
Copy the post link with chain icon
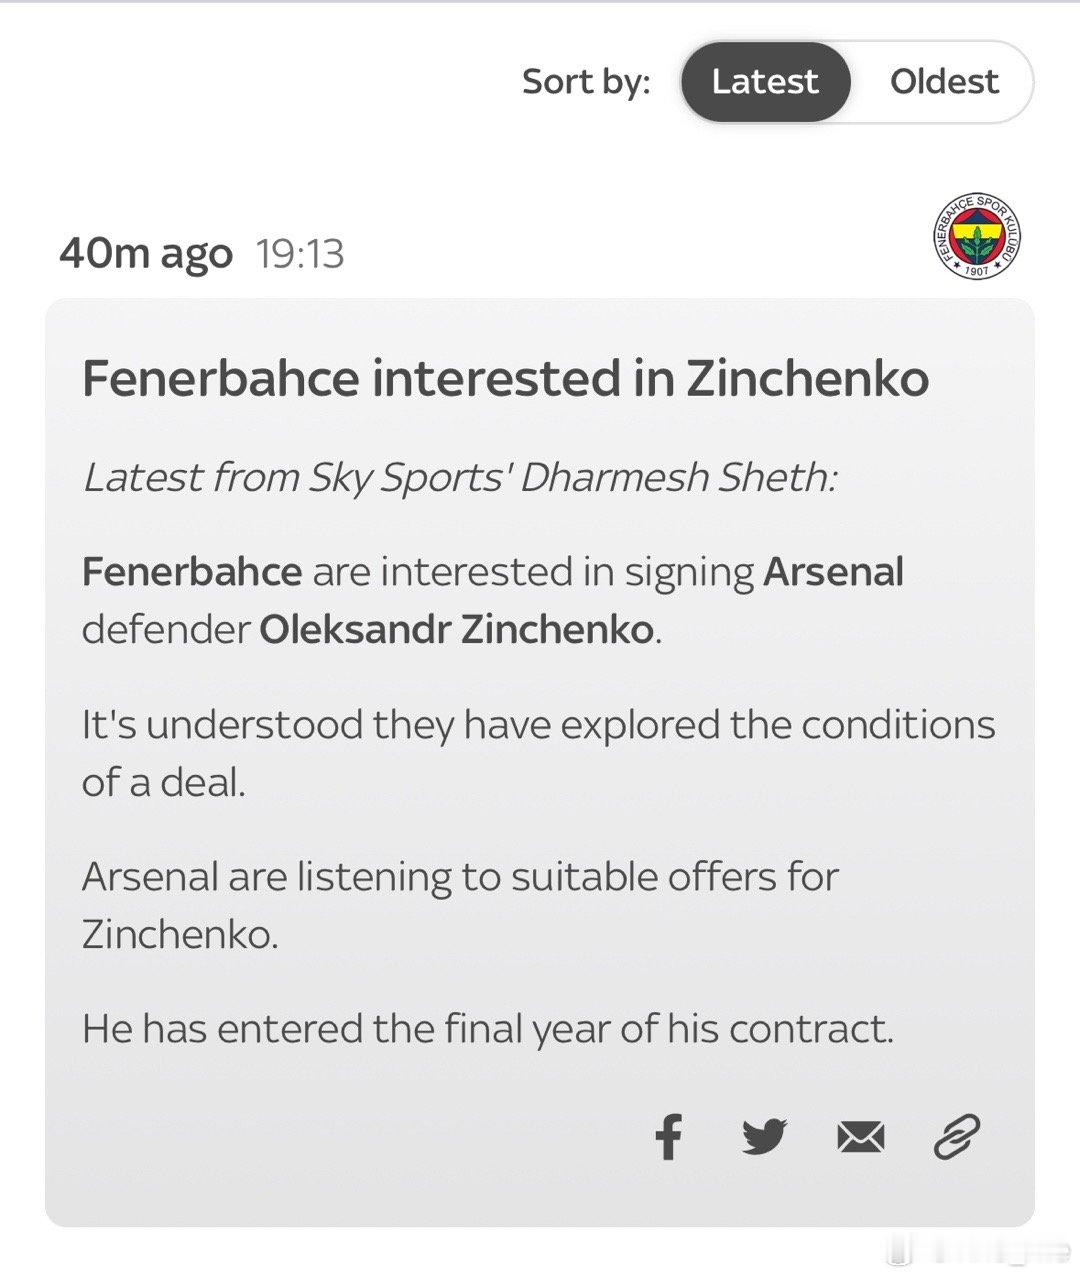[957, 1137]
